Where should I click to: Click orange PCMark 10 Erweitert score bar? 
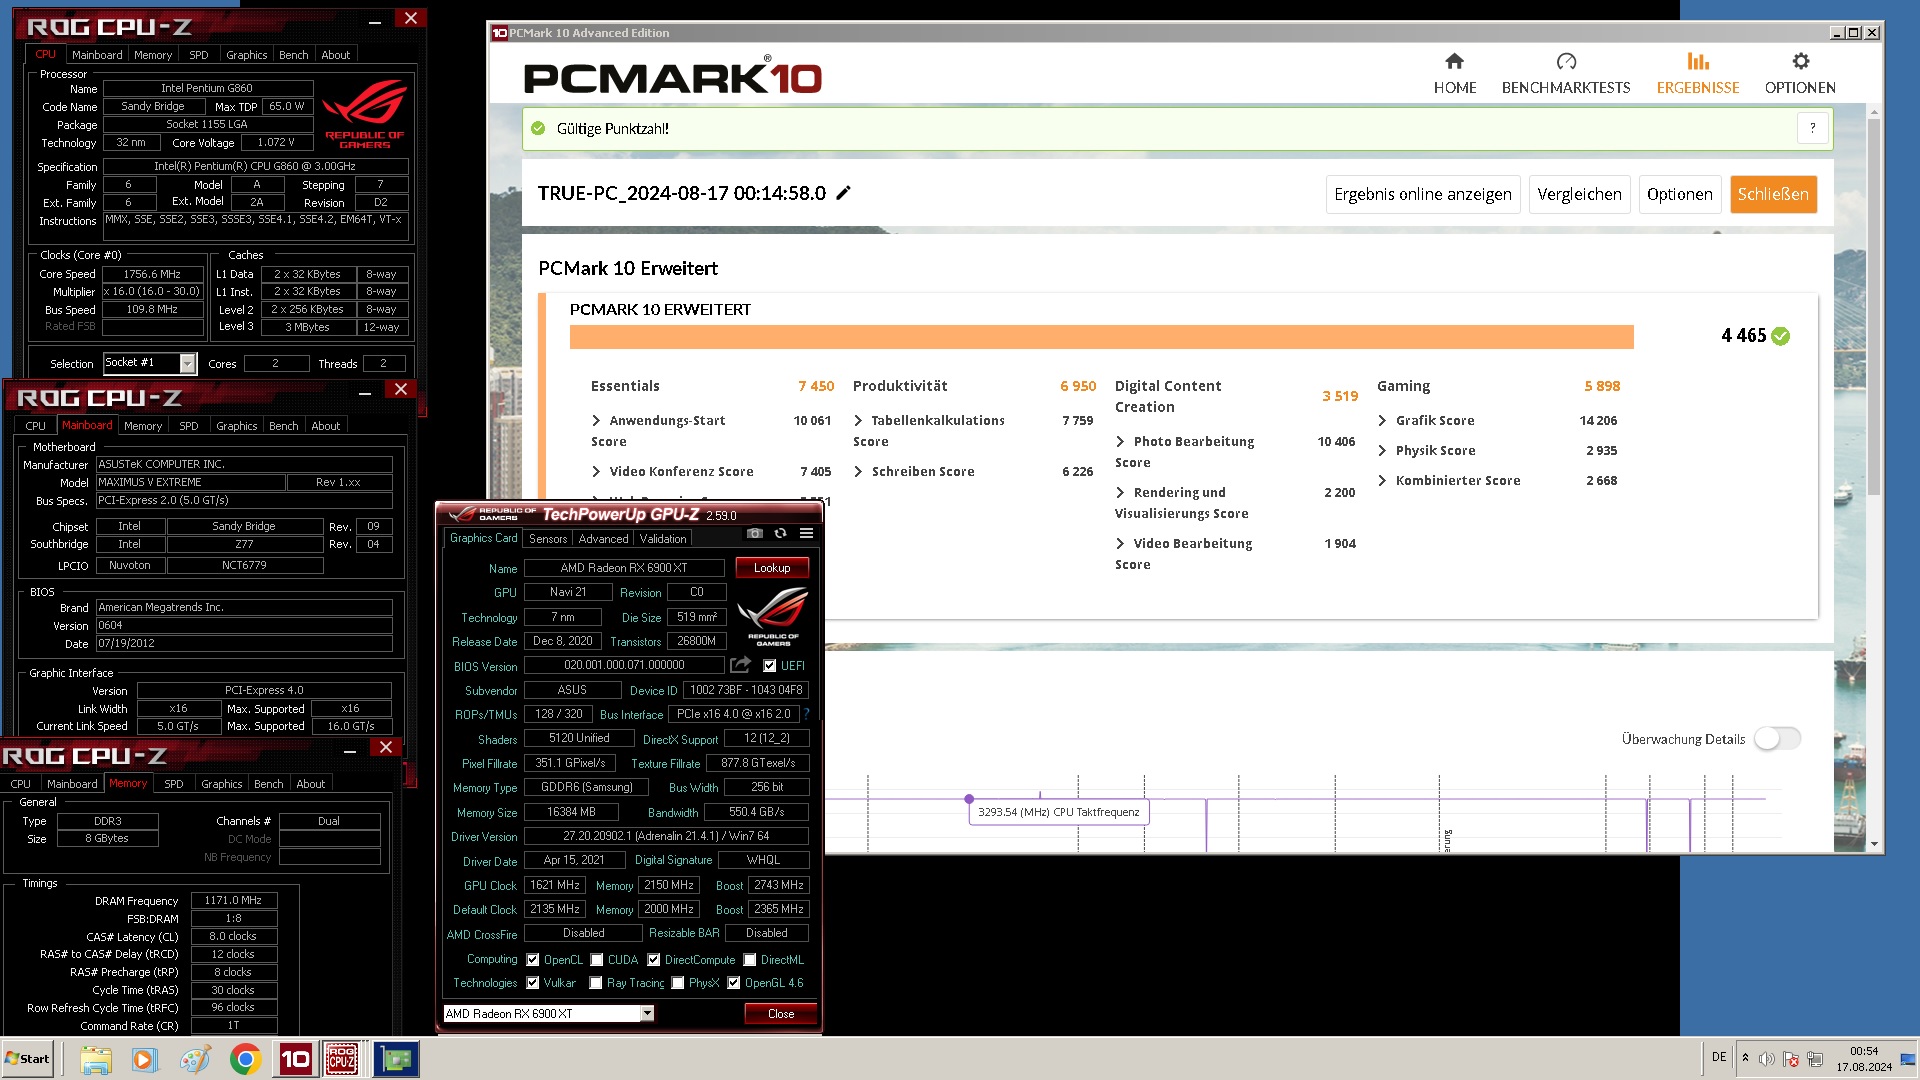click(1101, 337)
